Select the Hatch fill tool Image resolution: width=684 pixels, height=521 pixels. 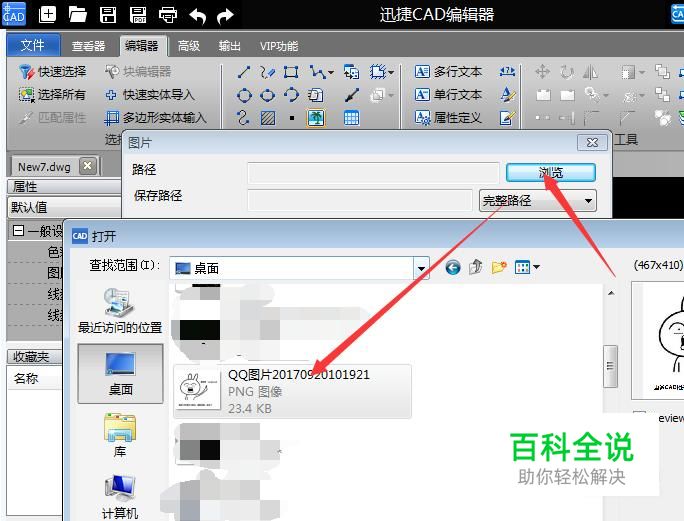click(267, 118)
